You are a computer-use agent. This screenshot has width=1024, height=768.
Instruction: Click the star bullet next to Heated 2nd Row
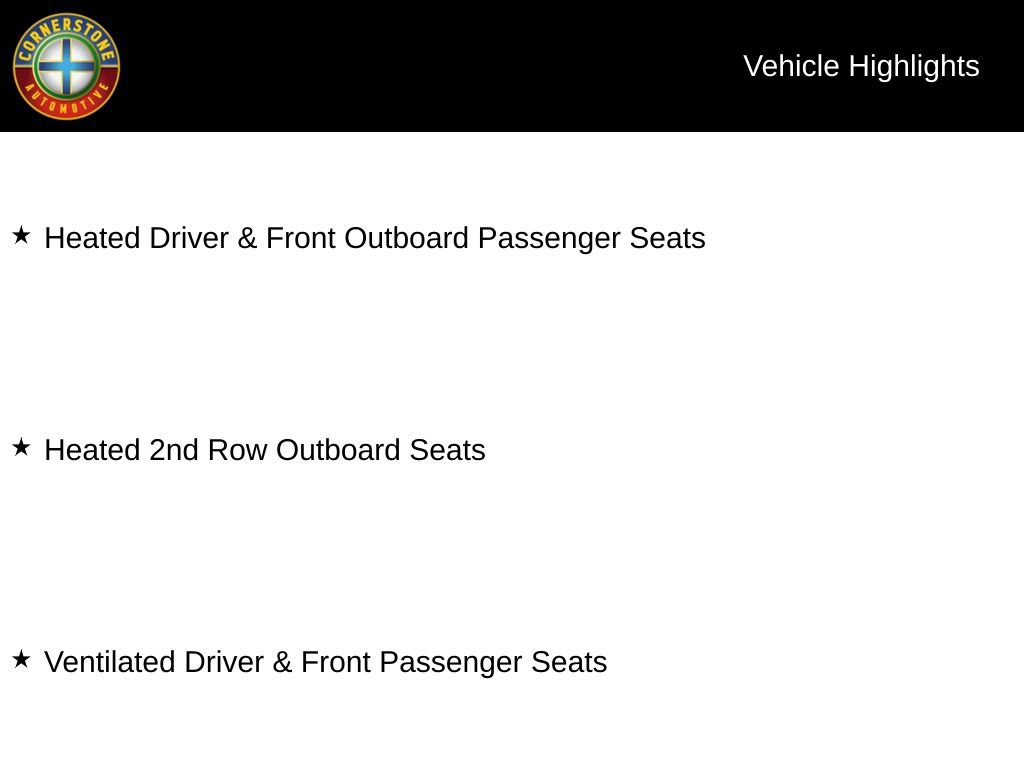pos(22,447)
